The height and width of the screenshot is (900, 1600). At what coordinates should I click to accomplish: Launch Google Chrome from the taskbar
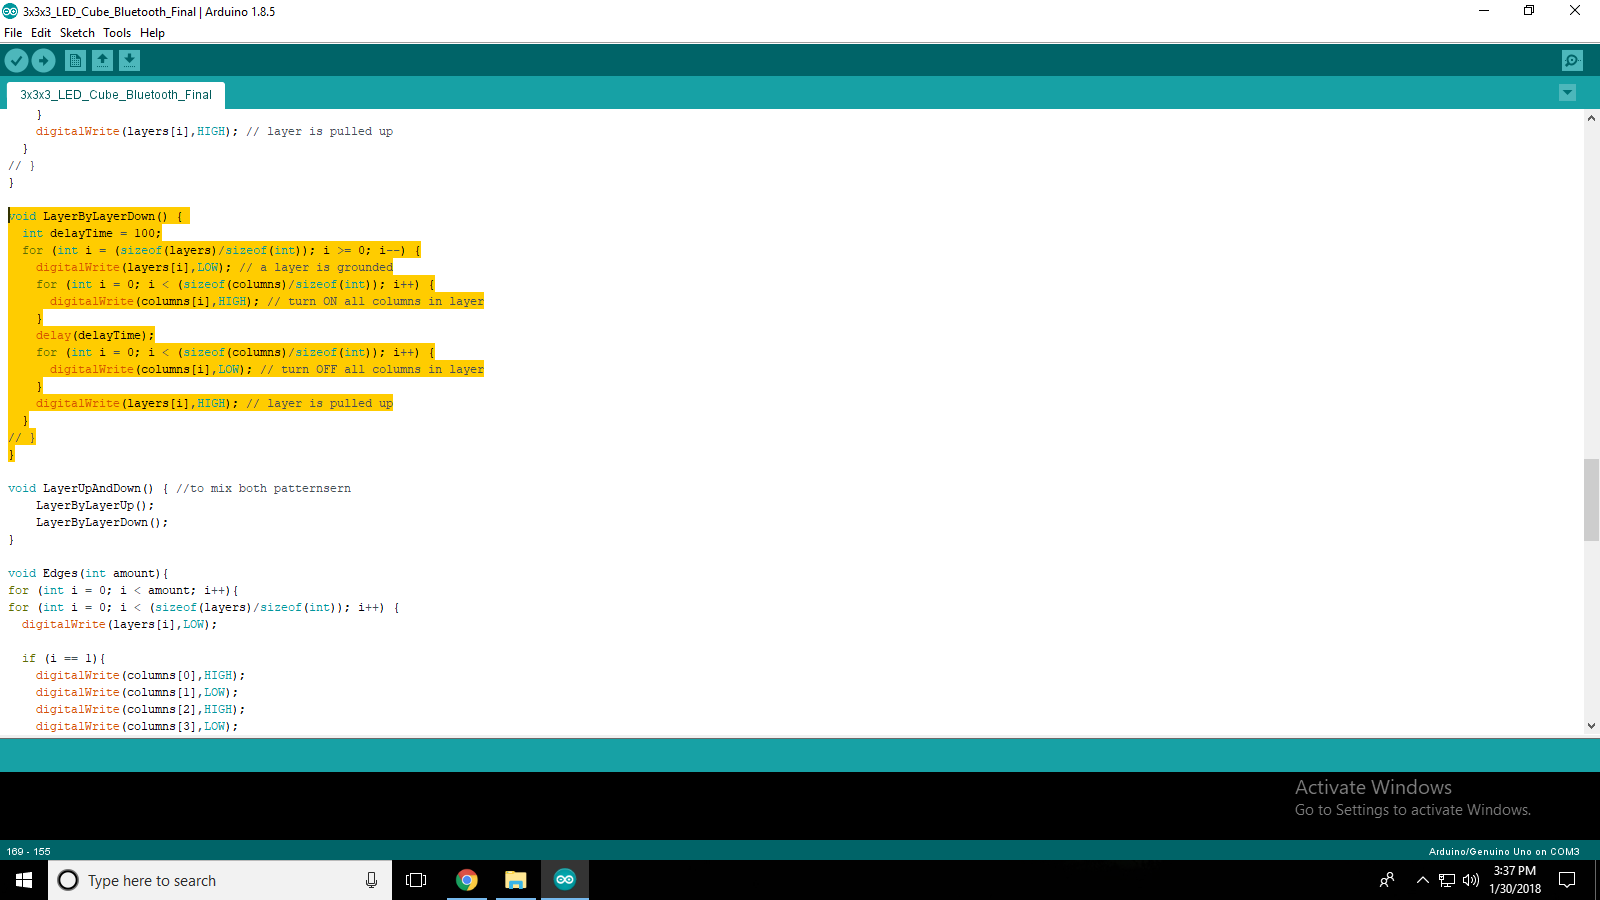click(x=466, y=880)
